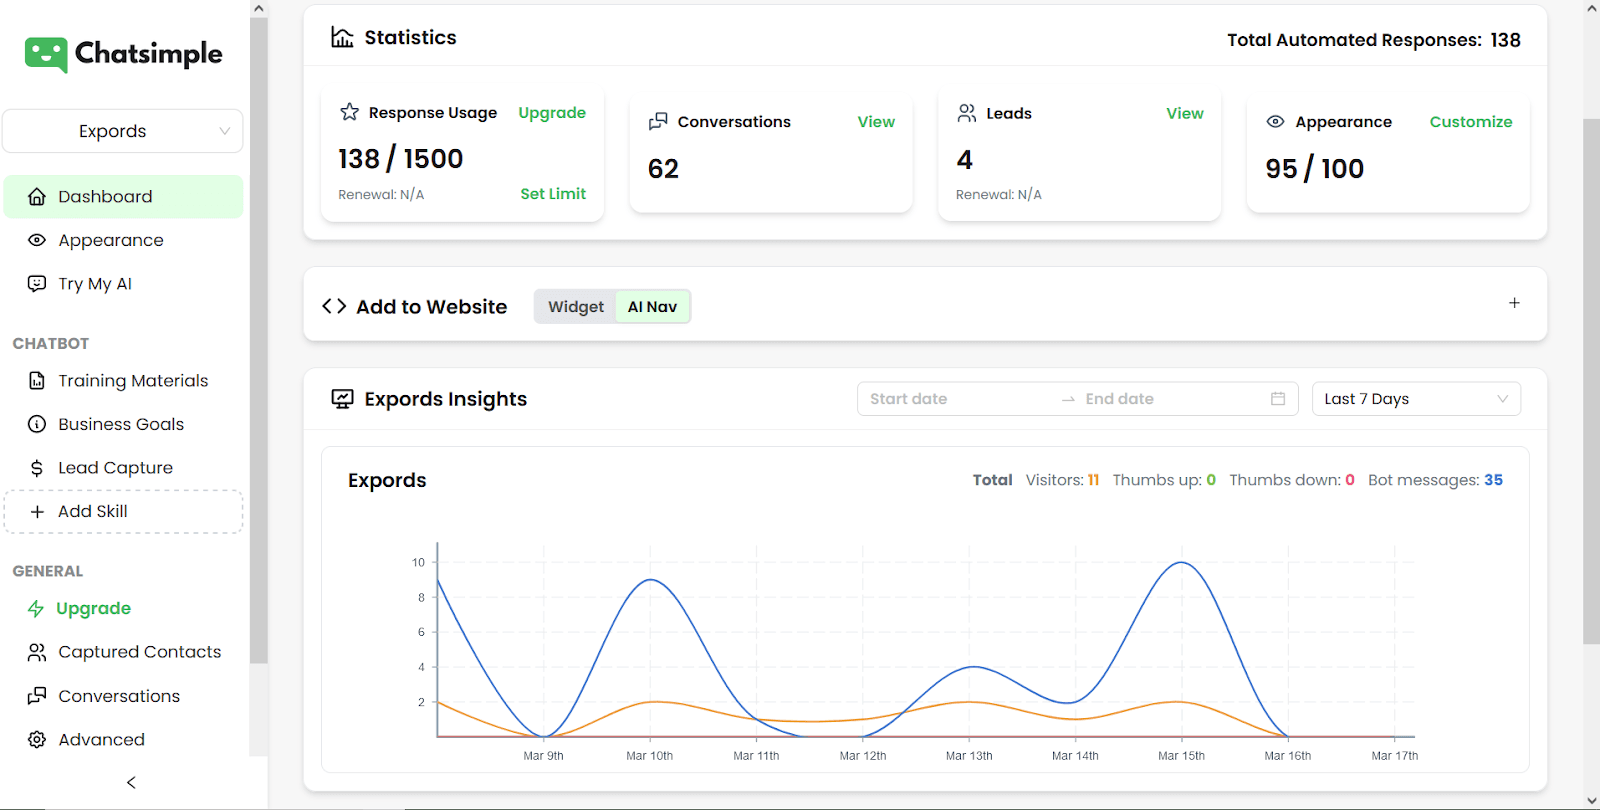Expand the Add to Website section
Viewport: 1600px width, 810px height.
[x=1514, y=303]
